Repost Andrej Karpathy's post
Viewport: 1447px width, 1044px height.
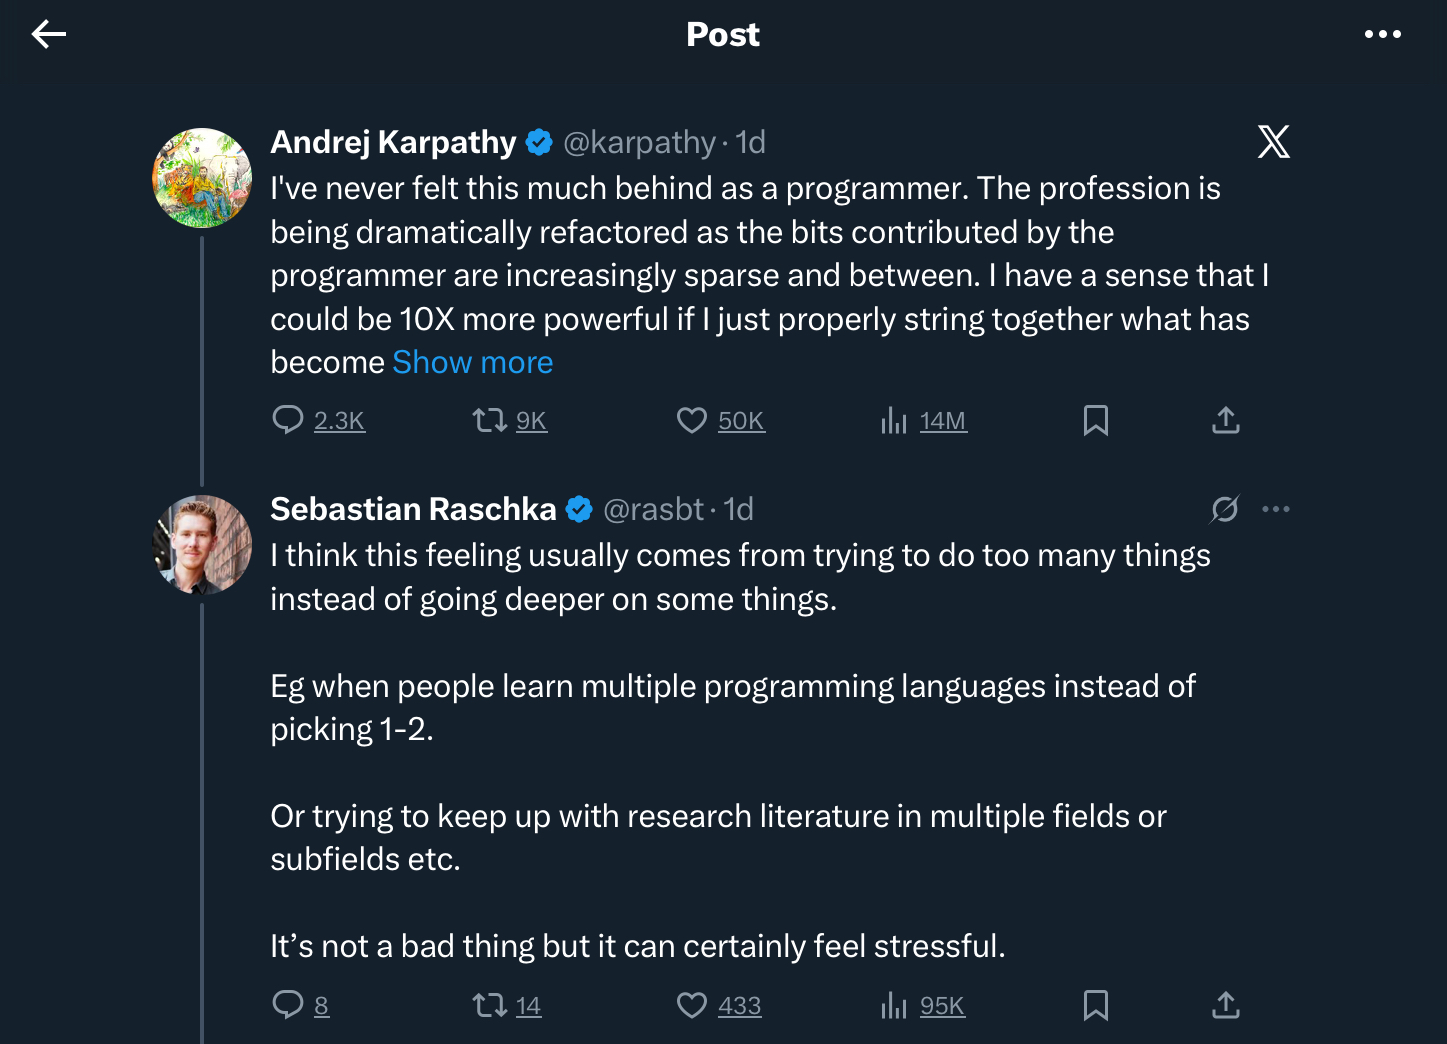tap(490, 420)
